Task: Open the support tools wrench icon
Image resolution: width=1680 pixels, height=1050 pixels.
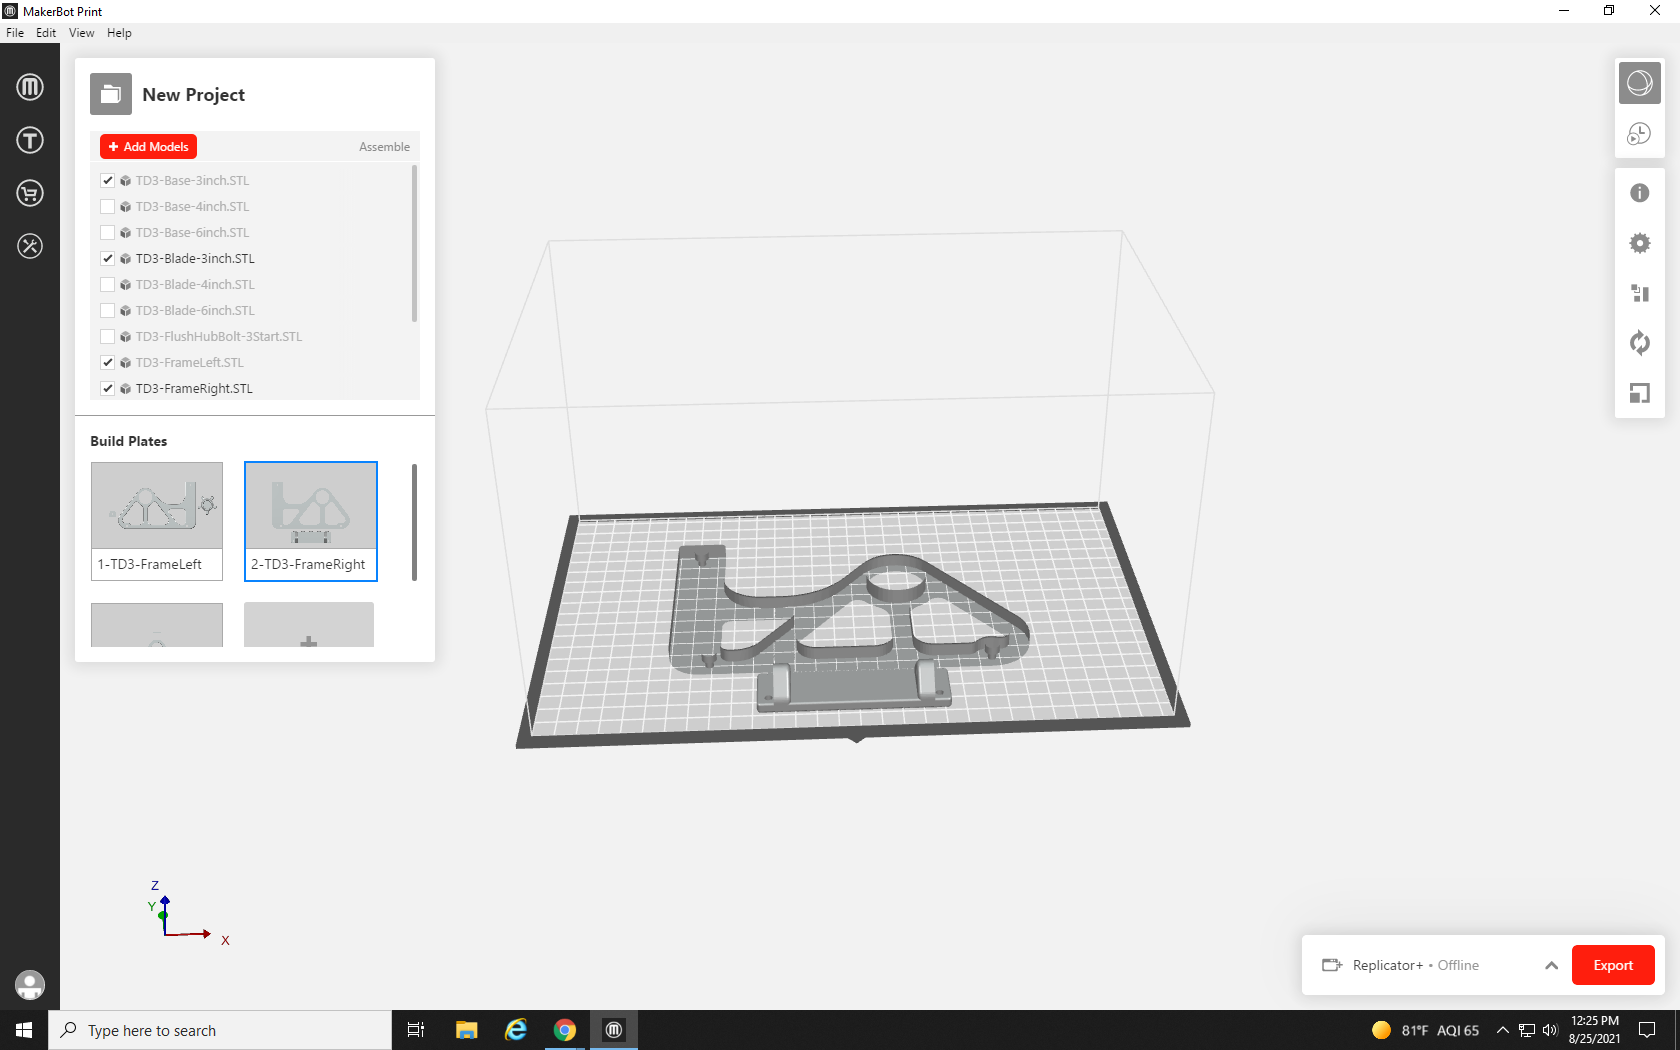Action: pyautogui.click(x=30, y=246)
